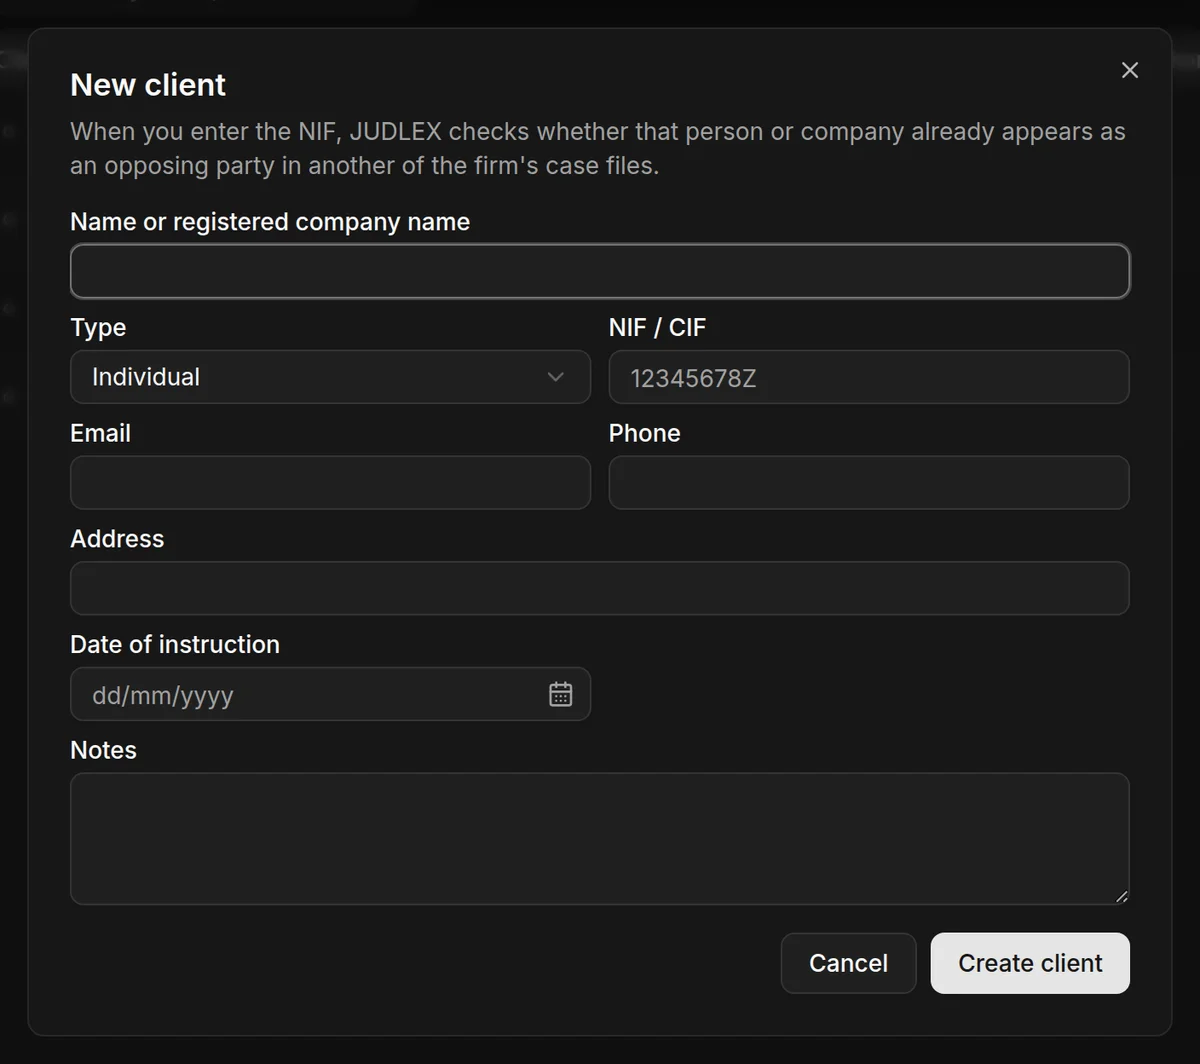Click the 'NIF / CIF' label
1200x1064 pixels.
click(x=657, y=327)
